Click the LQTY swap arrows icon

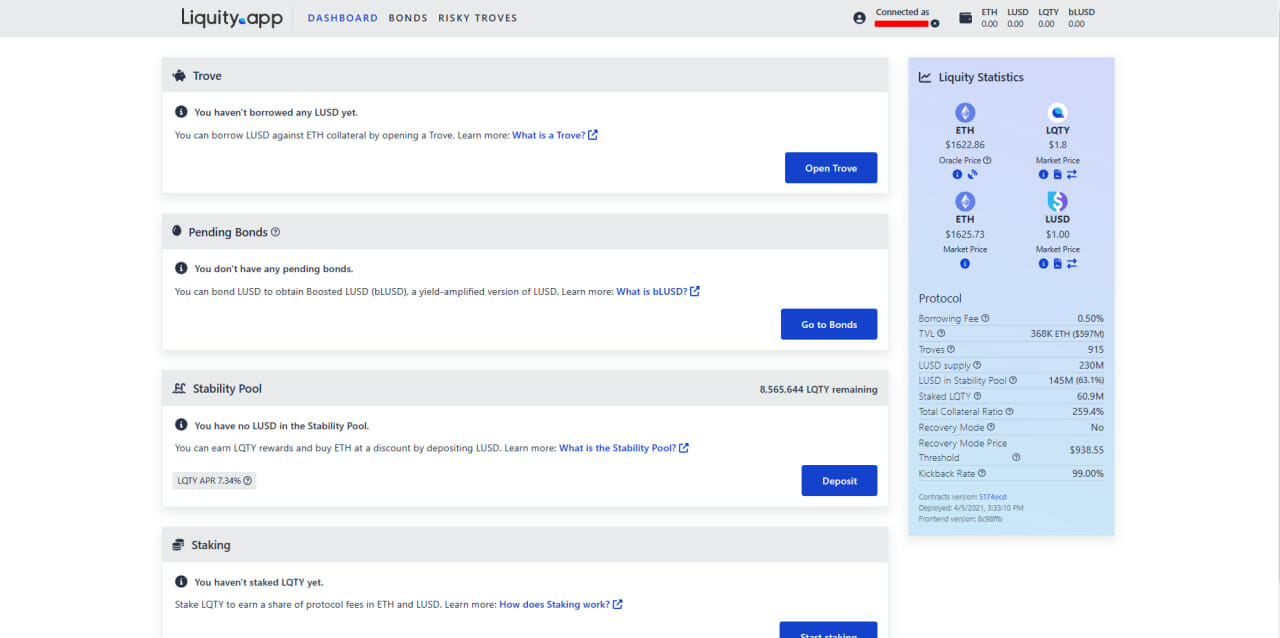pos(1072,174)
